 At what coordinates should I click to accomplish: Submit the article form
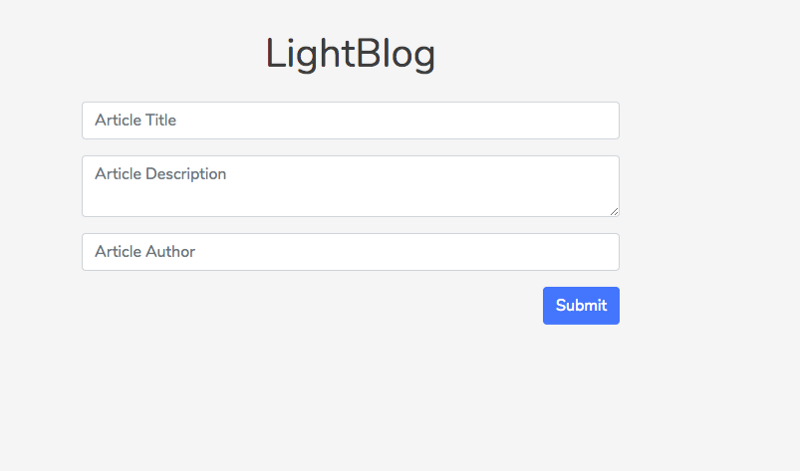click(x=581, y=306)
